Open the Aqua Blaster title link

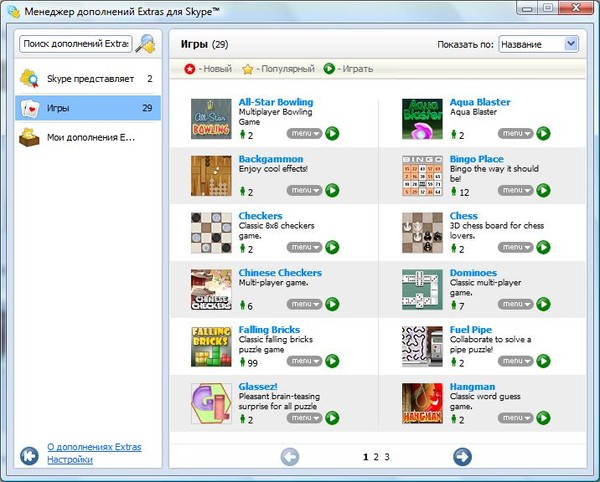pyautogui.click(x=480, y=102)
